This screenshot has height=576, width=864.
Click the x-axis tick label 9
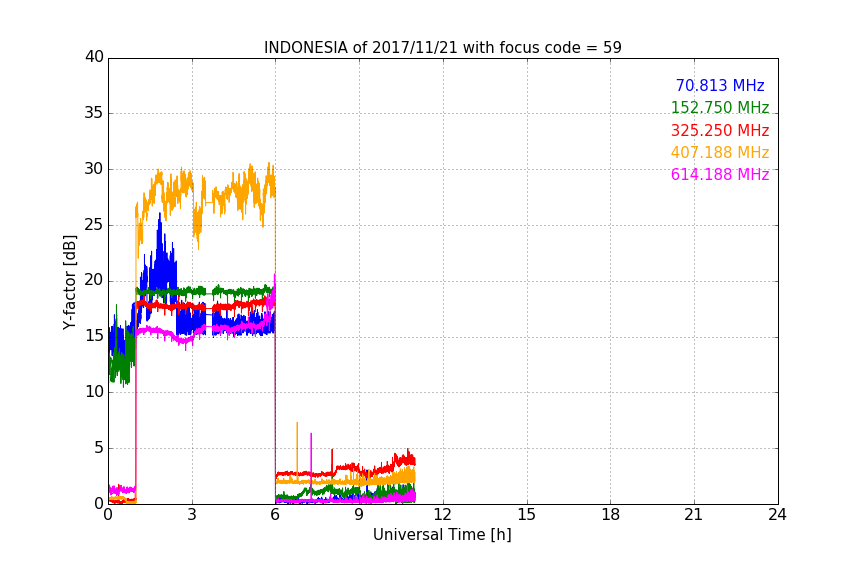click(359, 515)
